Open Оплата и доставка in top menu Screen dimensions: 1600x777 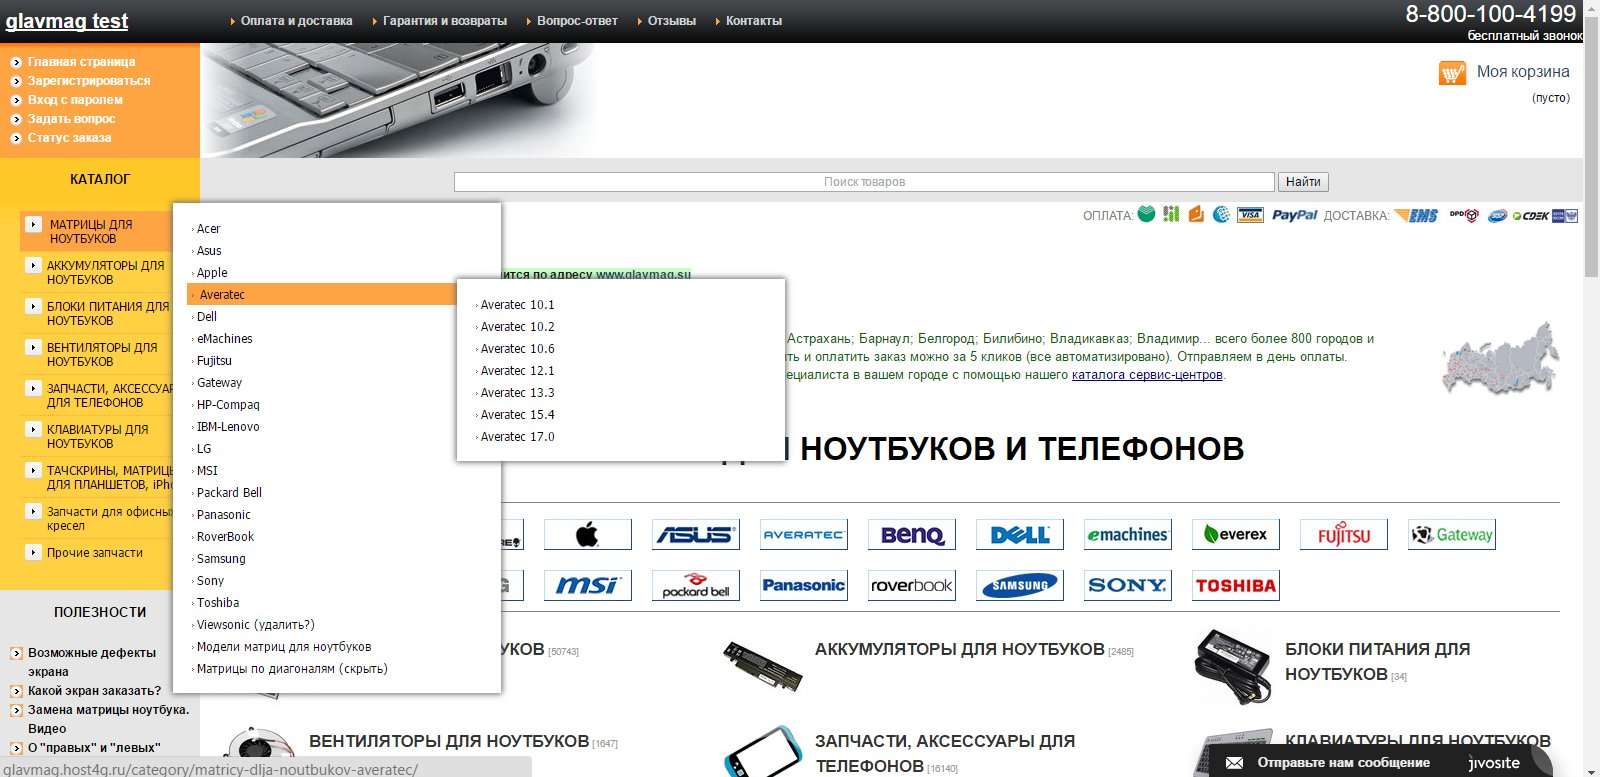point(296,21)
